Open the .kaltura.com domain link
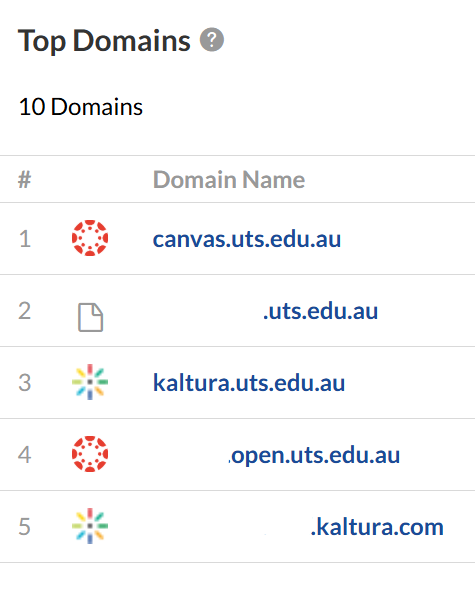475x592 pixels. click(377, 527)
